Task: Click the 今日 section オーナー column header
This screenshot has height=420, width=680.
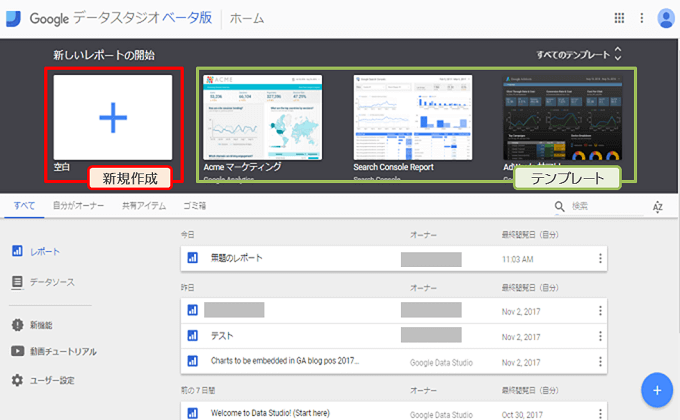Action: pos(423,235)
